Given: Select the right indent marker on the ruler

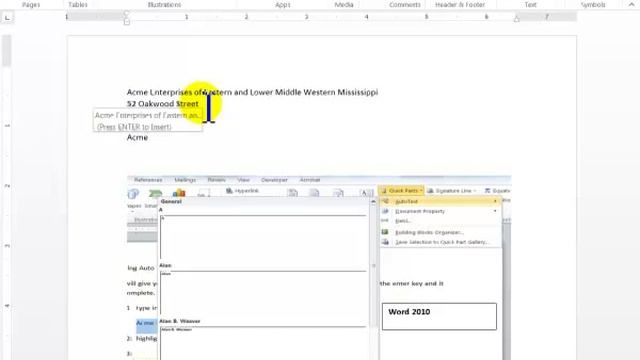Looking at the screenshot, I should (x=516, y=18).
